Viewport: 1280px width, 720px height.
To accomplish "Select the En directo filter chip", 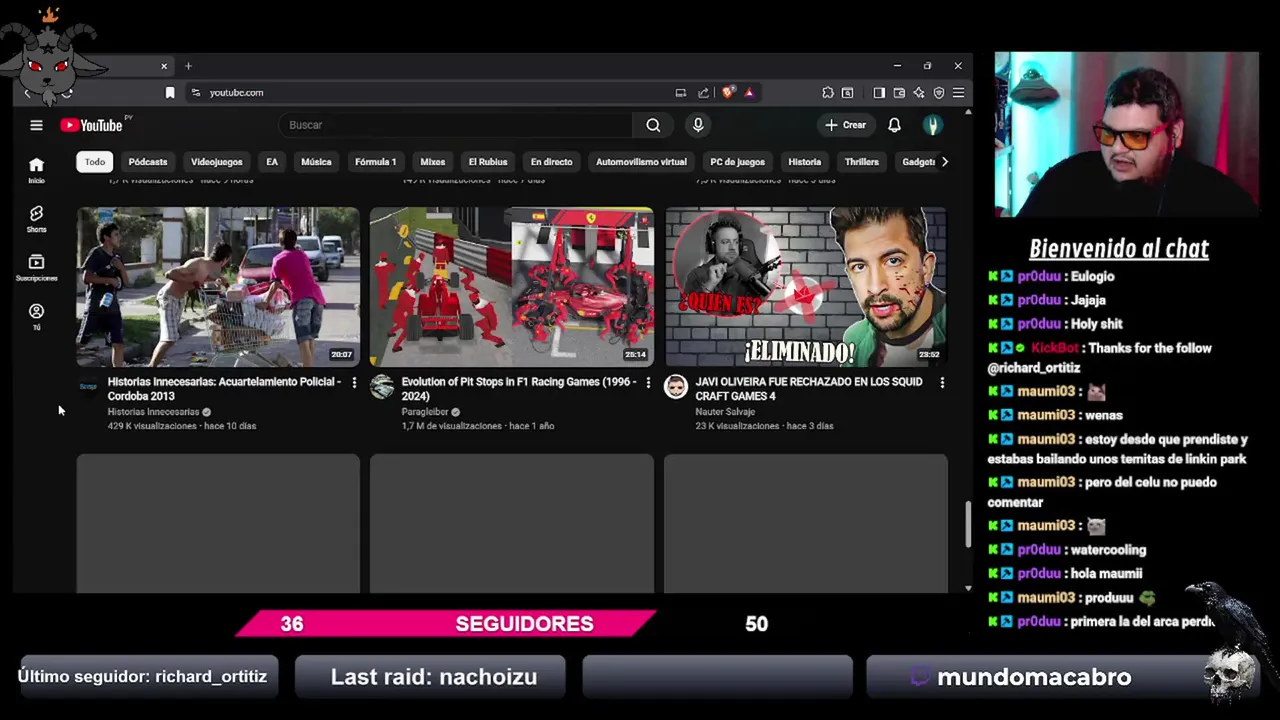I will (551, 161).
